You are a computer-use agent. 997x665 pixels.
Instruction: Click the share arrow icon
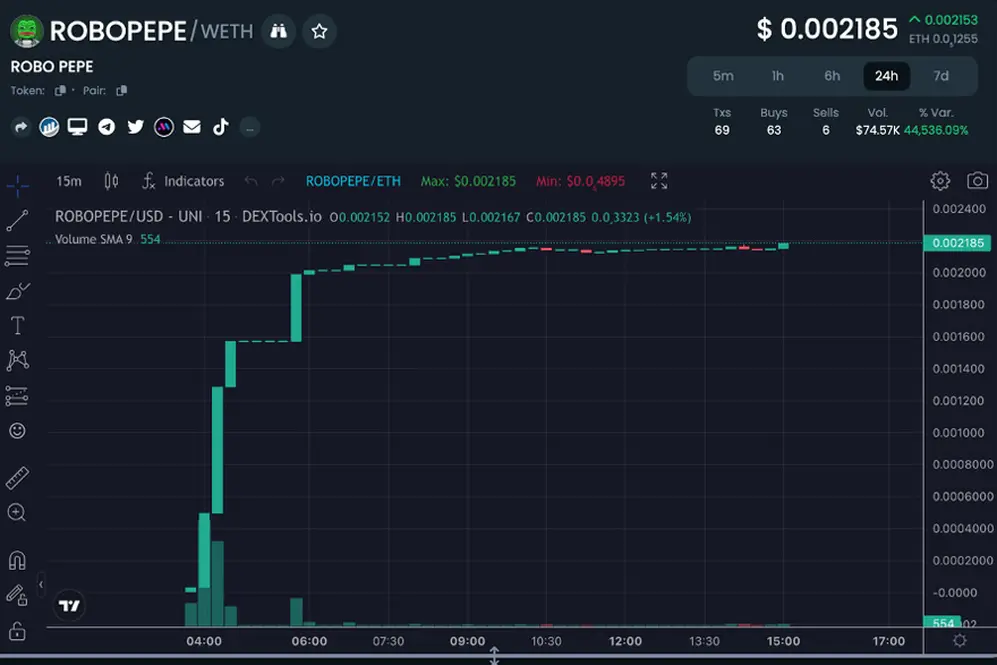[x=21, y=127]
